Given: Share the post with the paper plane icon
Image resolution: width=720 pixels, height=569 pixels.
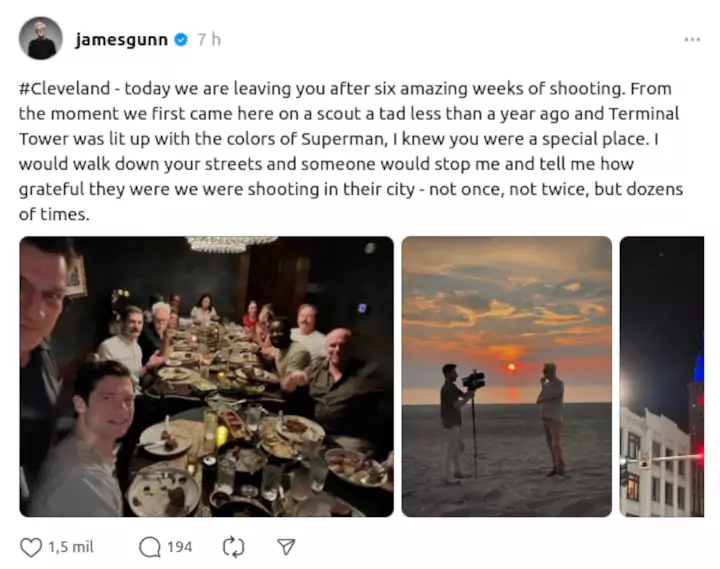Looking at the screenshot, I should (286, 547).
